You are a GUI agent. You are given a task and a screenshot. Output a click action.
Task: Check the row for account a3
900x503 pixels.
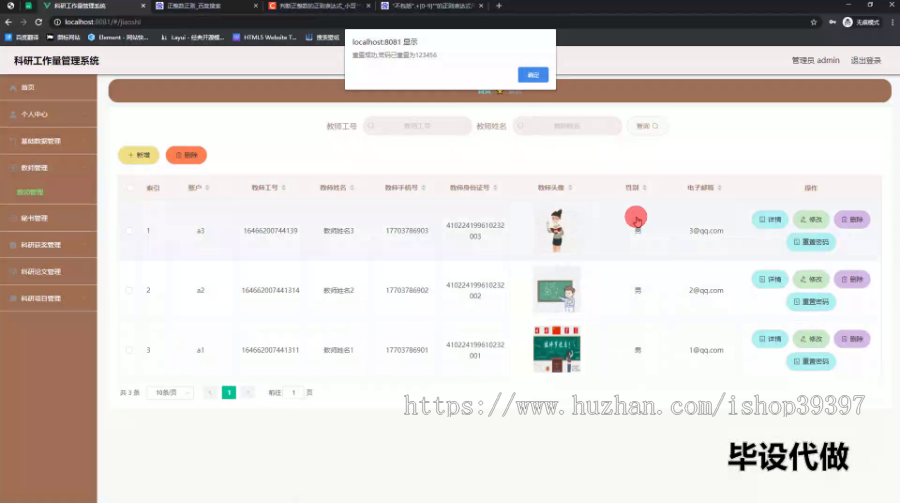[129, 231]
